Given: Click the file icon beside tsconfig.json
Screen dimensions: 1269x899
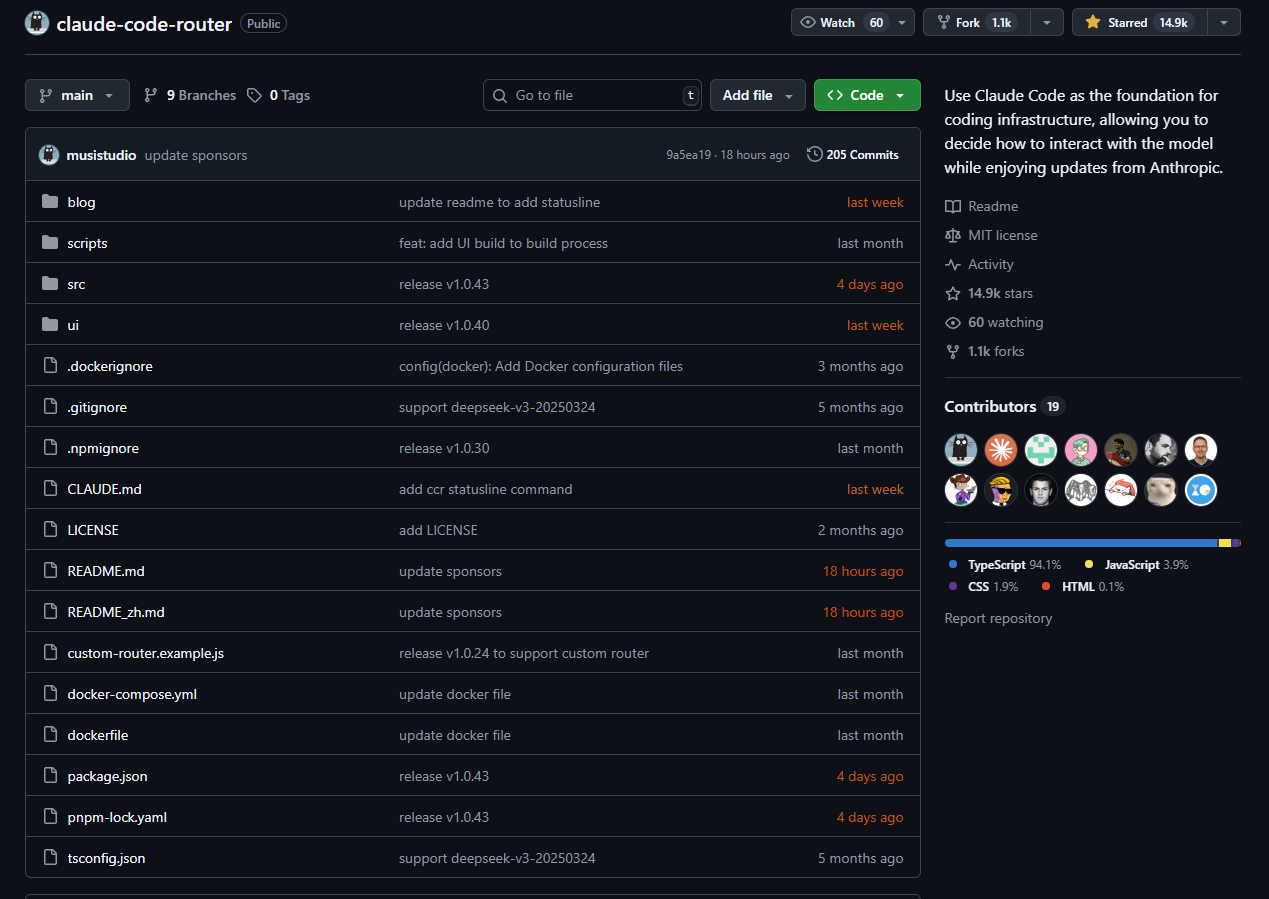Looking at the screenshot, I should click(x=50, y=858).
